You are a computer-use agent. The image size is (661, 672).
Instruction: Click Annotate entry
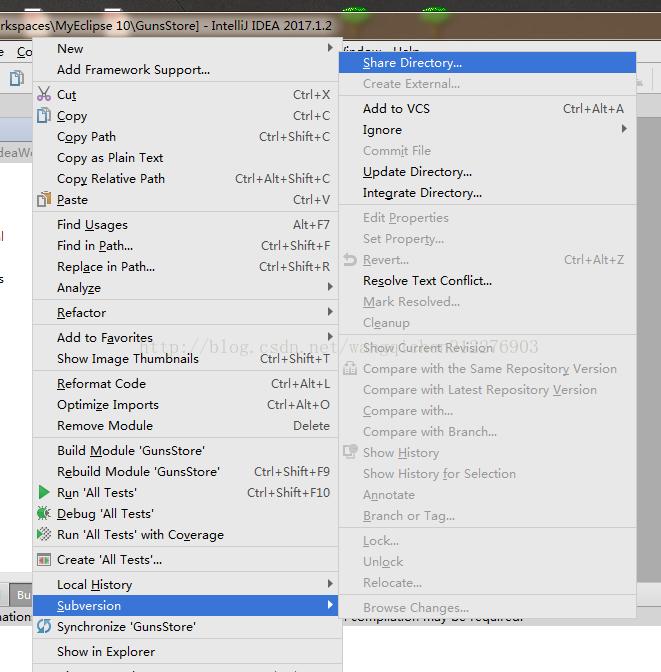click(x=487, y=495)
